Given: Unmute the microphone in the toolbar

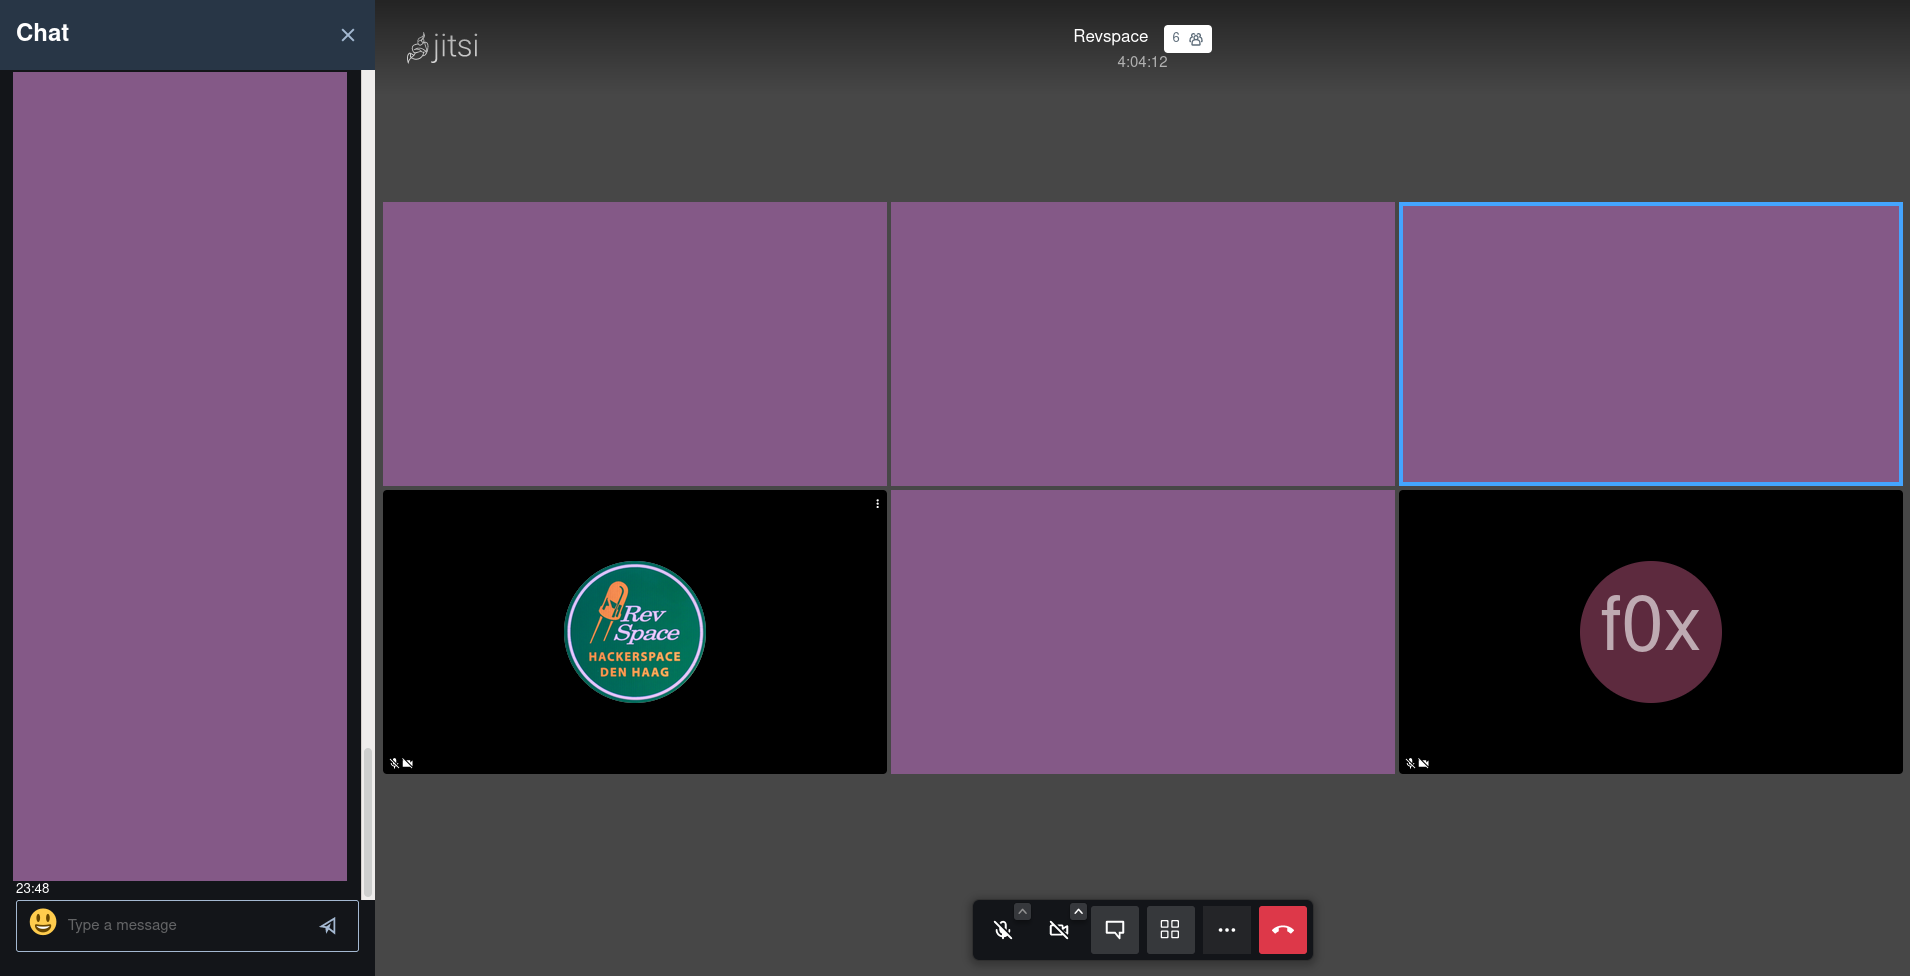Looking at the screenshot, I should [1003, 930].
